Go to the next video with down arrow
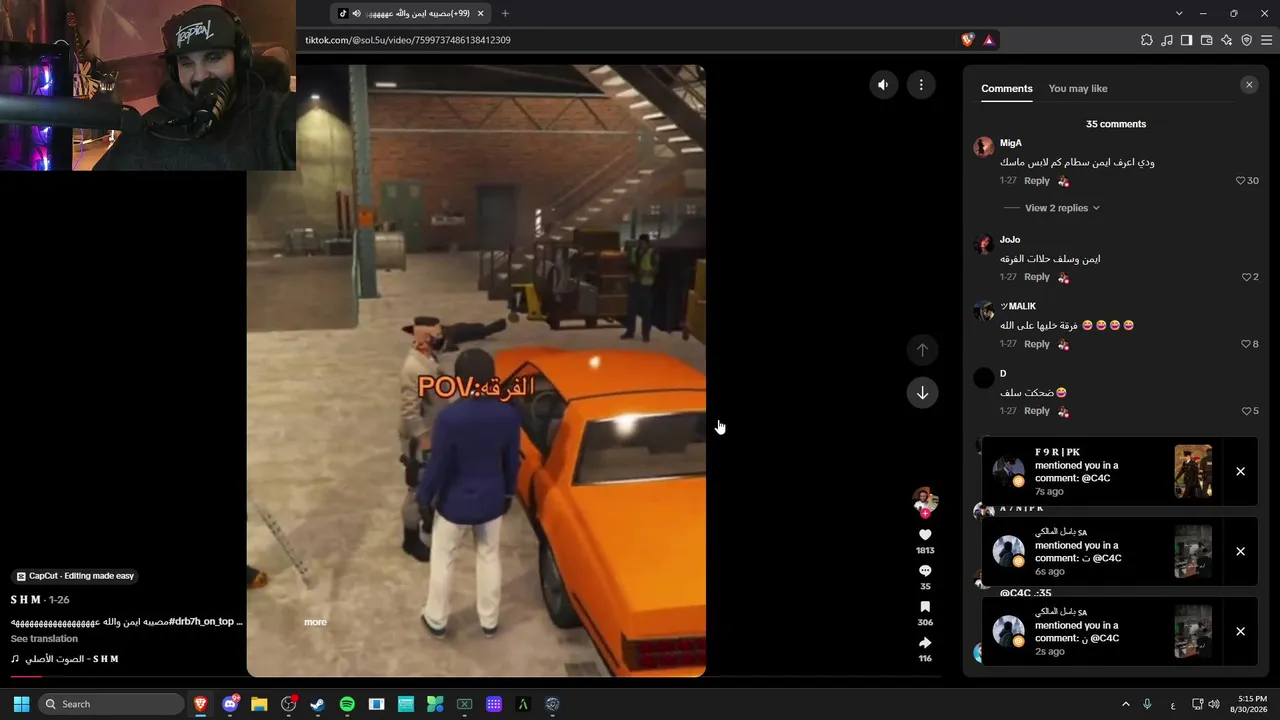1280x720 pixels. click(x=922, y=393)
